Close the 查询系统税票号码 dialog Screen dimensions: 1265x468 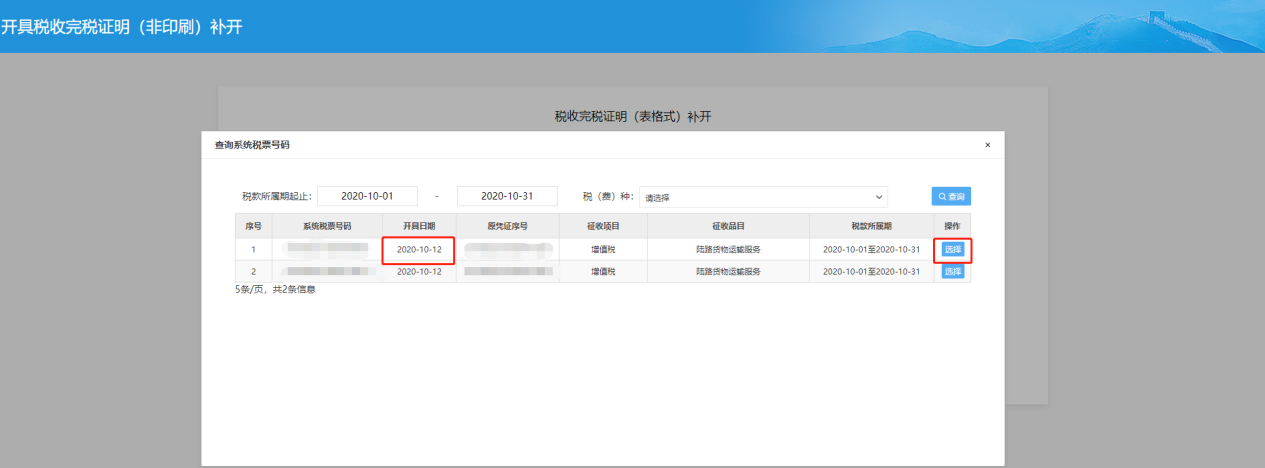987,145
